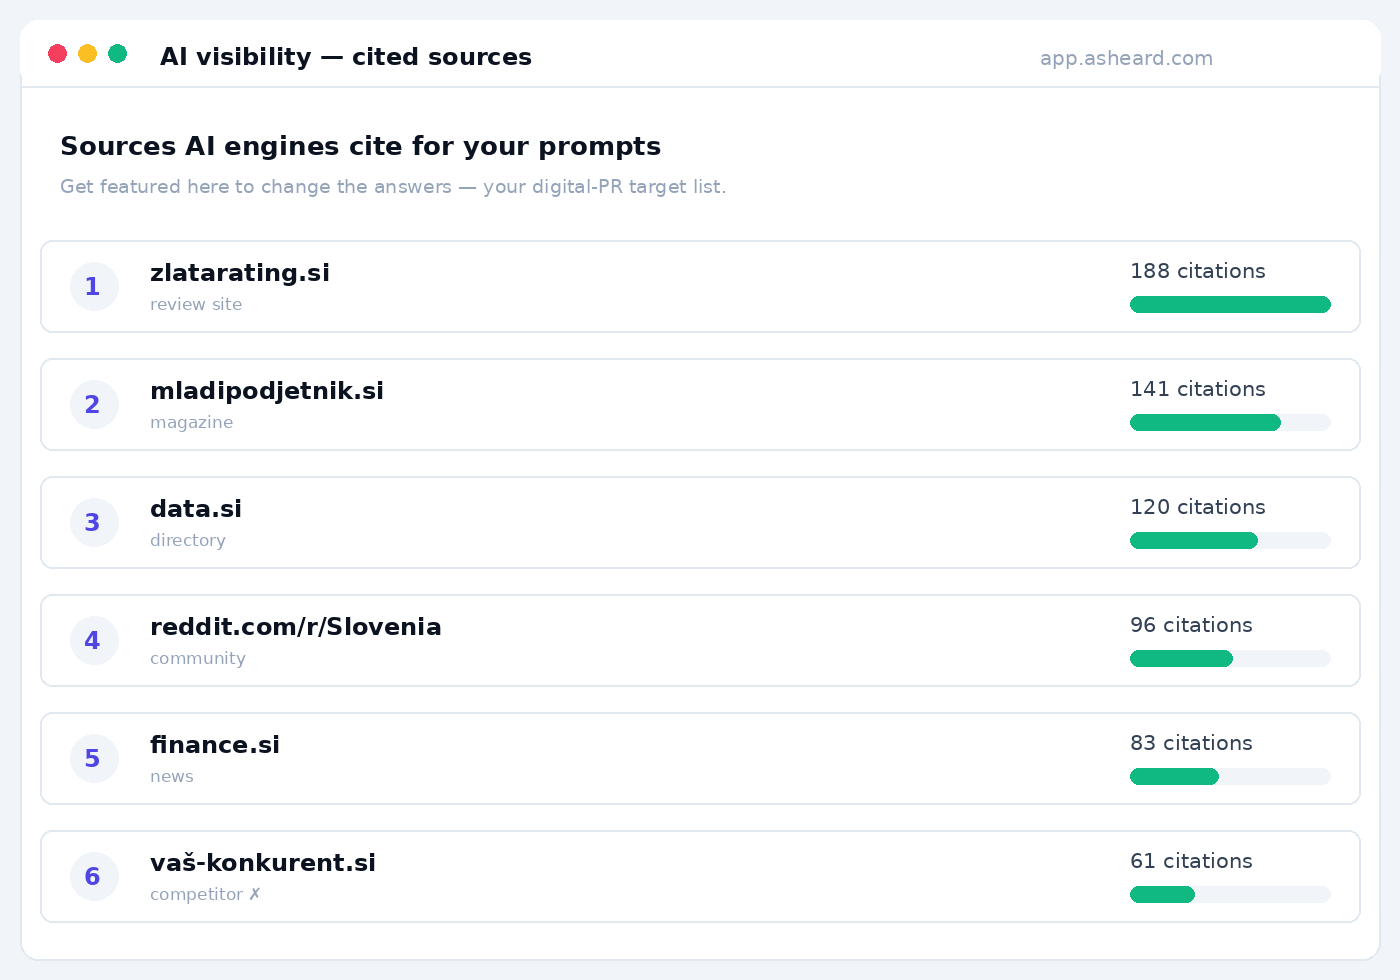Image resolution: width=1400 pixels, height=980 pixels.
Task: Click the rank 3 number badge
Action: [x=94, y=523]
